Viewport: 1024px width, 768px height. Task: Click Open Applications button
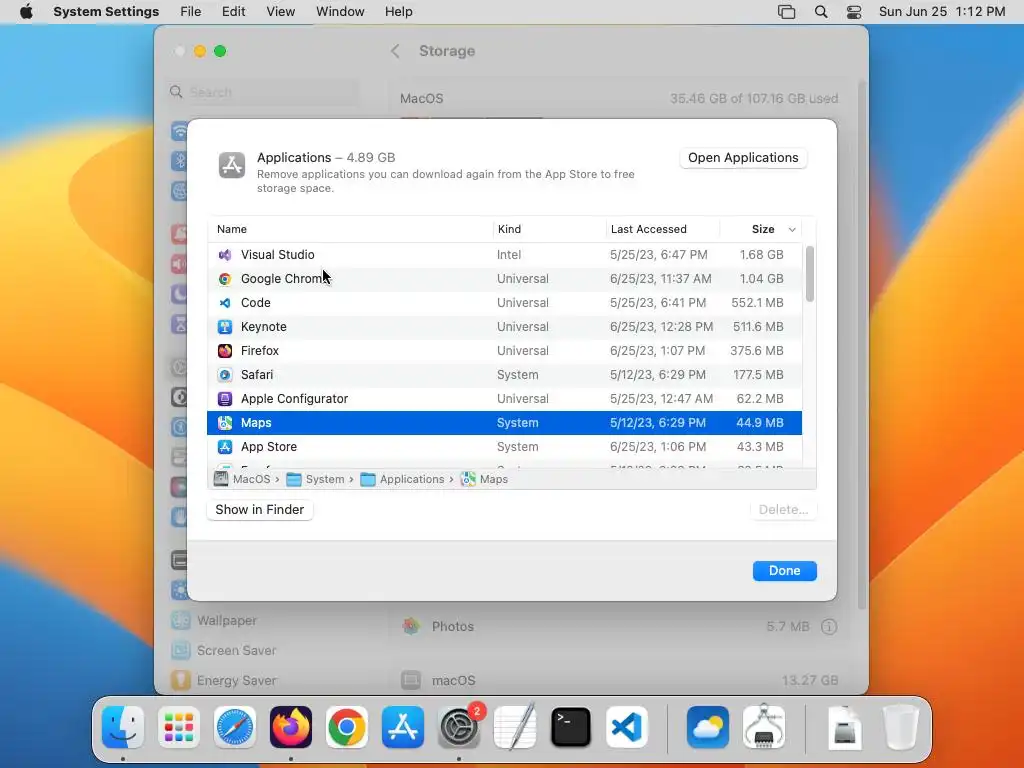tap(743, 158)
